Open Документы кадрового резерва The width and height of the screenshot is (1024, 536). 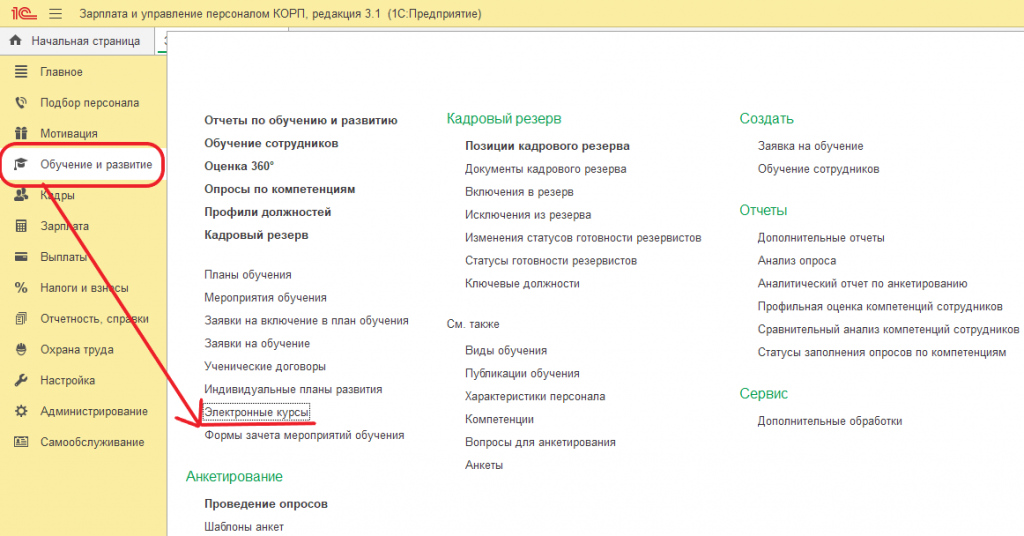545,168
